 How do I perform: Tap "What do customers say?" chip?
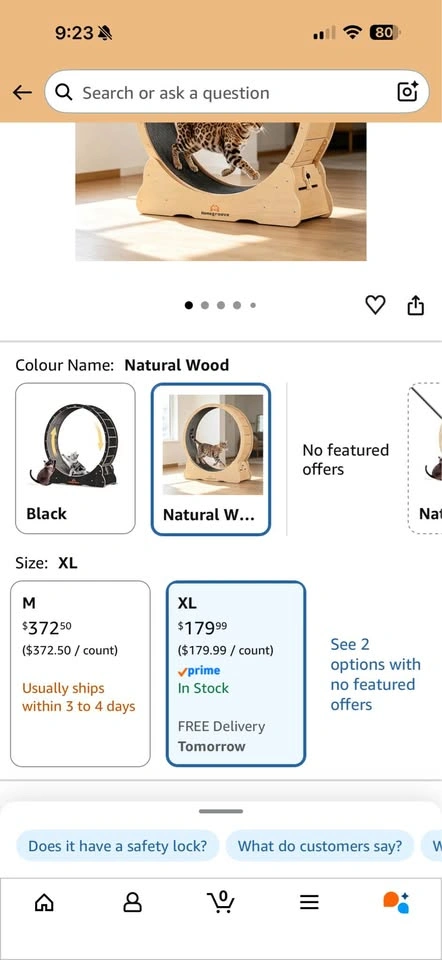pos(320,846)
